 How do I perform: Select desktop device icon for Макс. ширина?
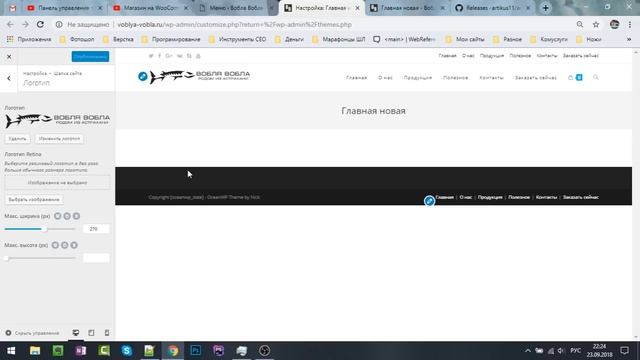point(58,216)
